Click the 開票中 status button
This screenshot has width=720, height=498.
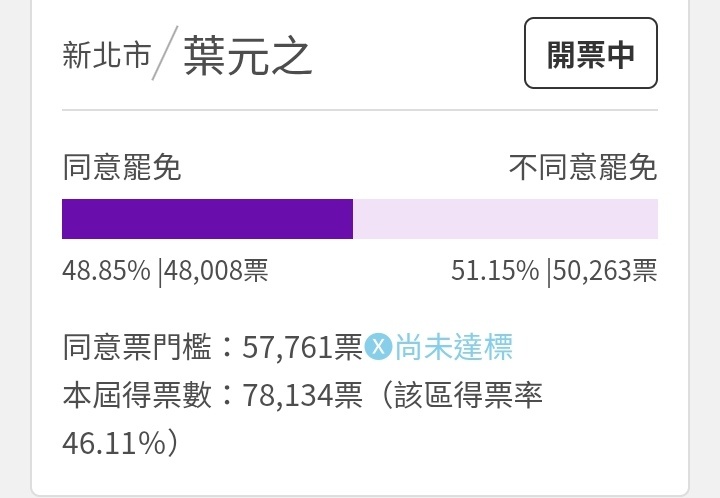pos(591,53)
